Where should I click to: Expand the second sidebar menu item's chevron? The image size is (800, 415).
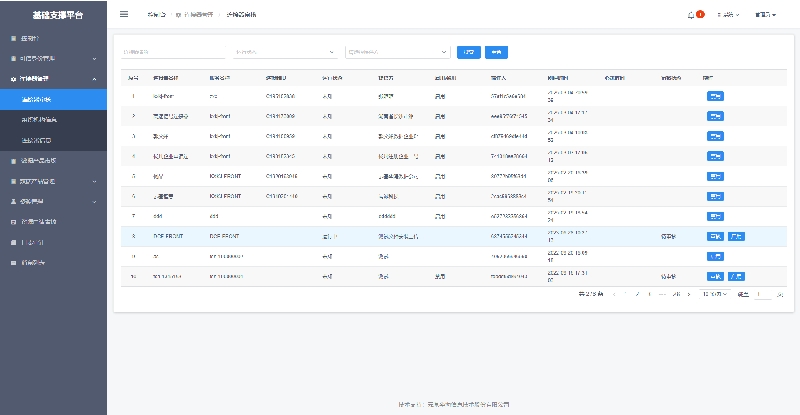tap(94, 58)
